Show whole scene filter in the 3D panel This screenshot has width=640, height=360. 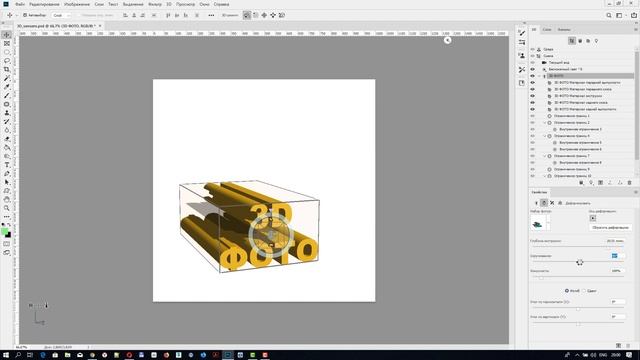572,41
